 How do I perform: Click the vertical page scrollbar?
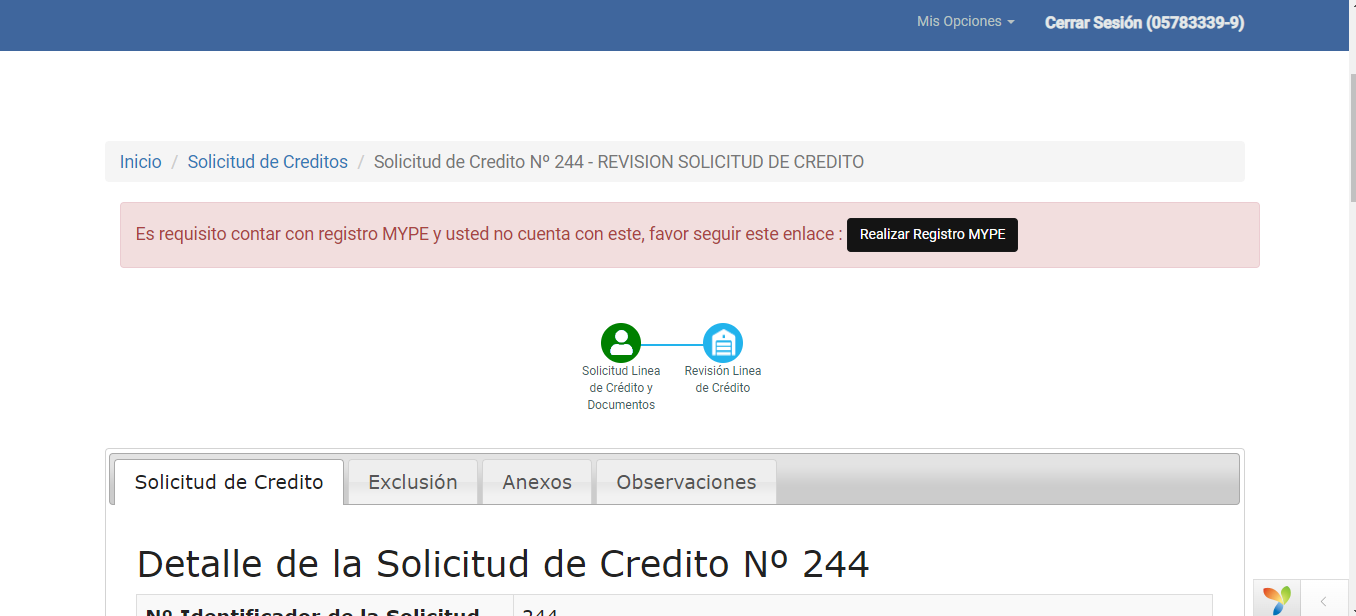1351,300
